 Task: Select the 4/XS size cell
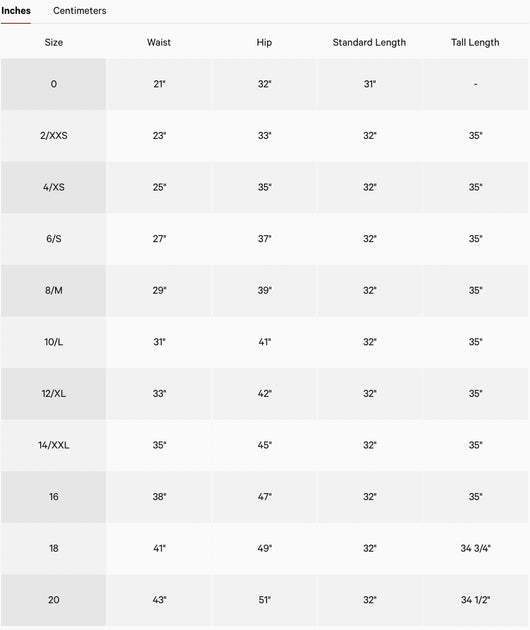pos(53,187)
